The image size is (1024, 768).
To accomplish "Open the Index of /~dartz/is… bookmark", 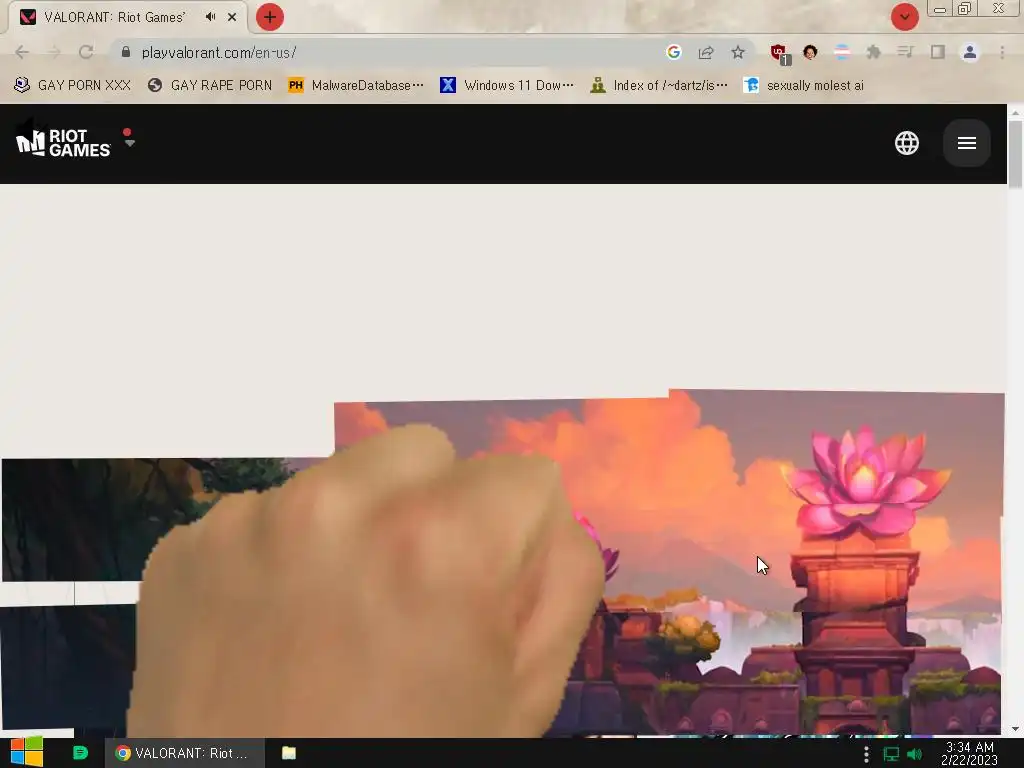I will click(x=659, y=86).
